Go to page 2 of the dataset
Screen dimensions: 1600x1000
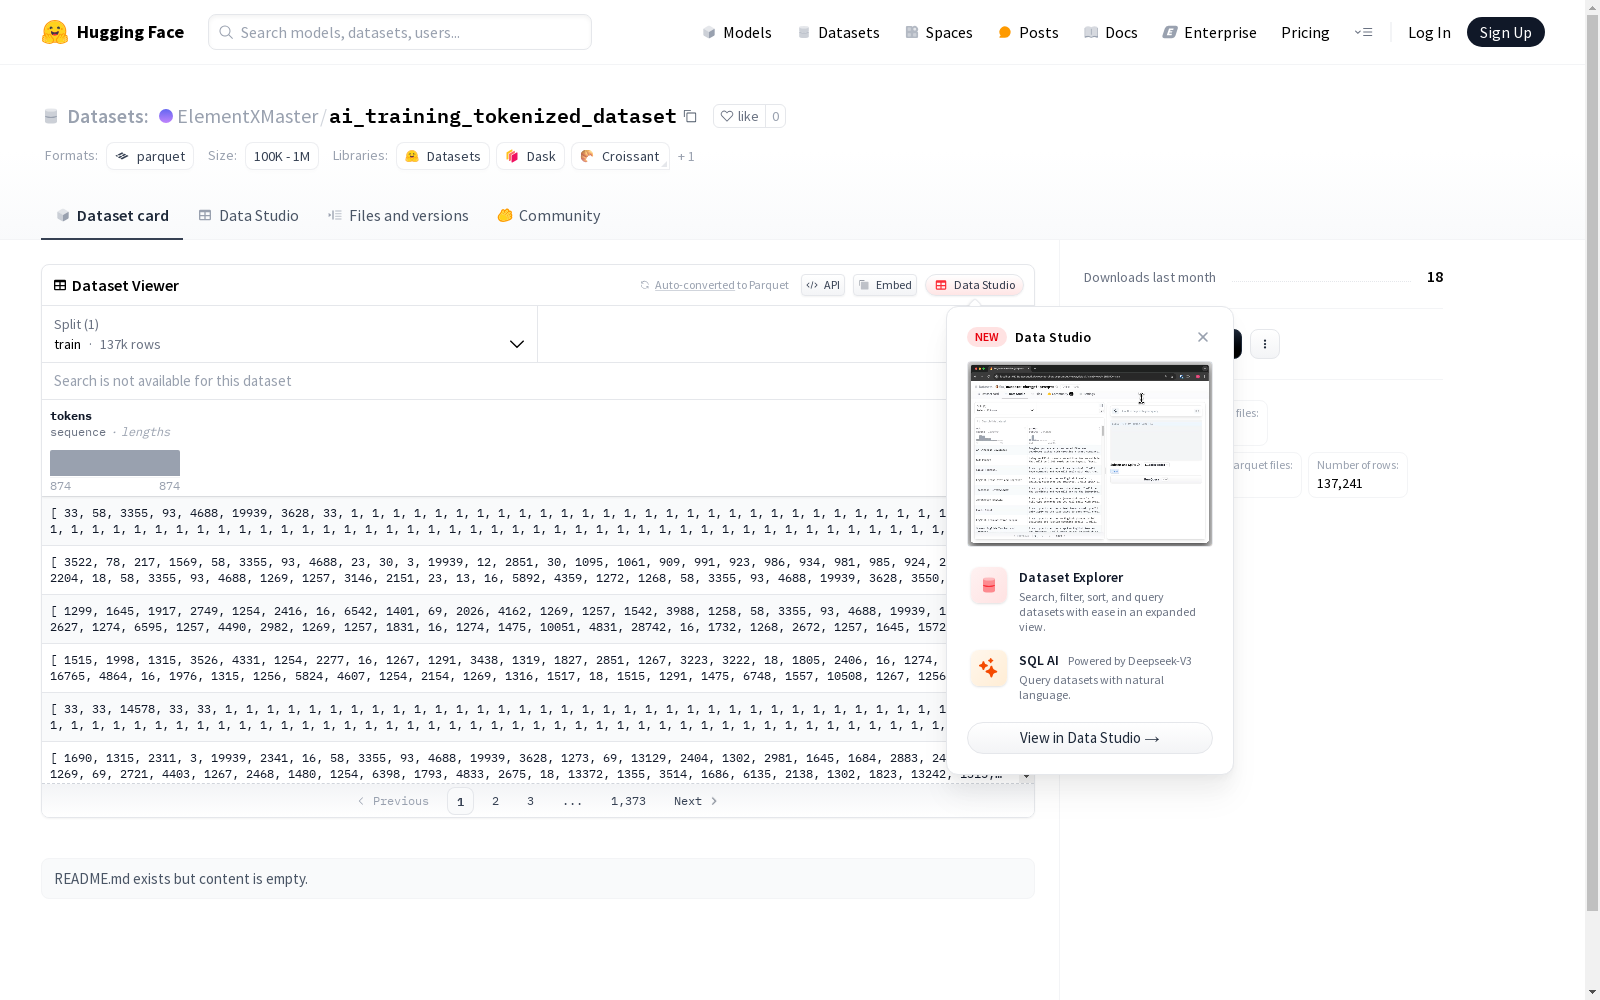point(495,801)
